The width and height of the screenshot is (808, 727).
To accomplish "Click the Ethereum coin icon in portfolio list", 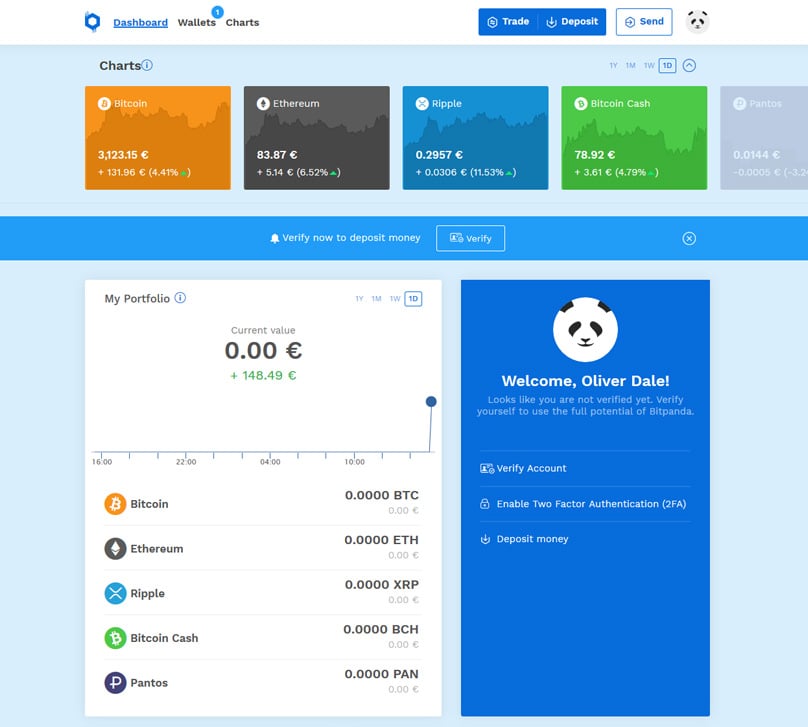I will 115,549.
